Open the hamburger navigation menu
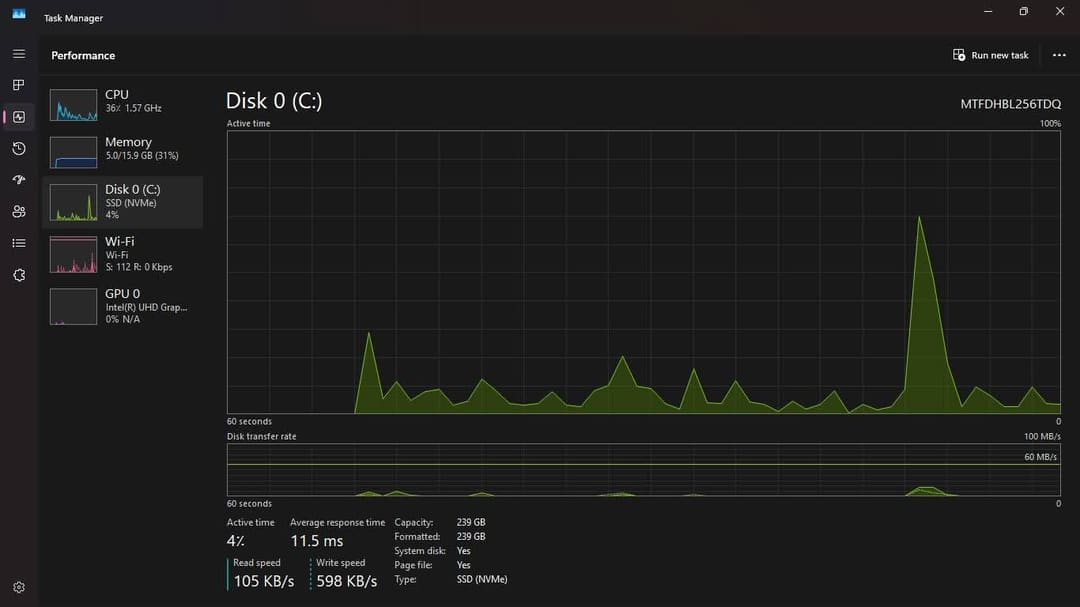Viewport: 1080px width, 607px height. 19,54
